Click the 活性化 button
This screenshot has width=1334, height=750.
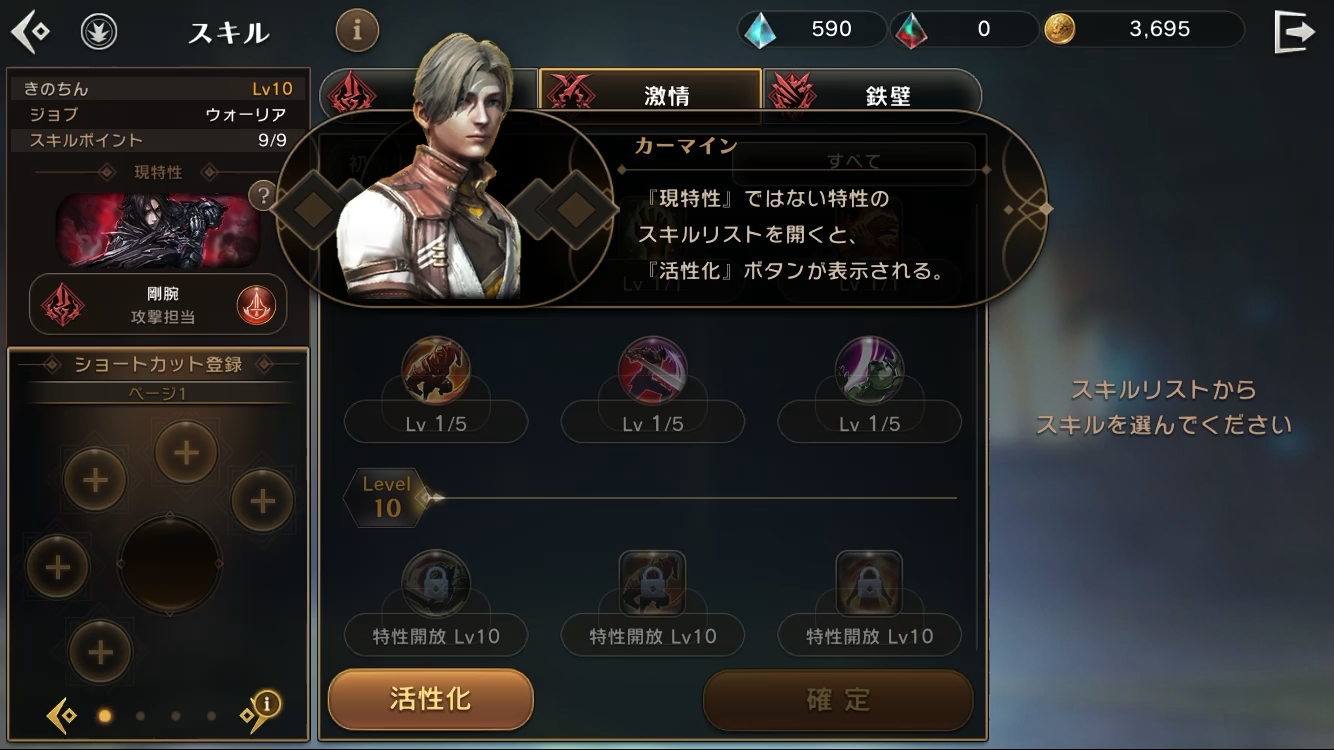(431, 699)
